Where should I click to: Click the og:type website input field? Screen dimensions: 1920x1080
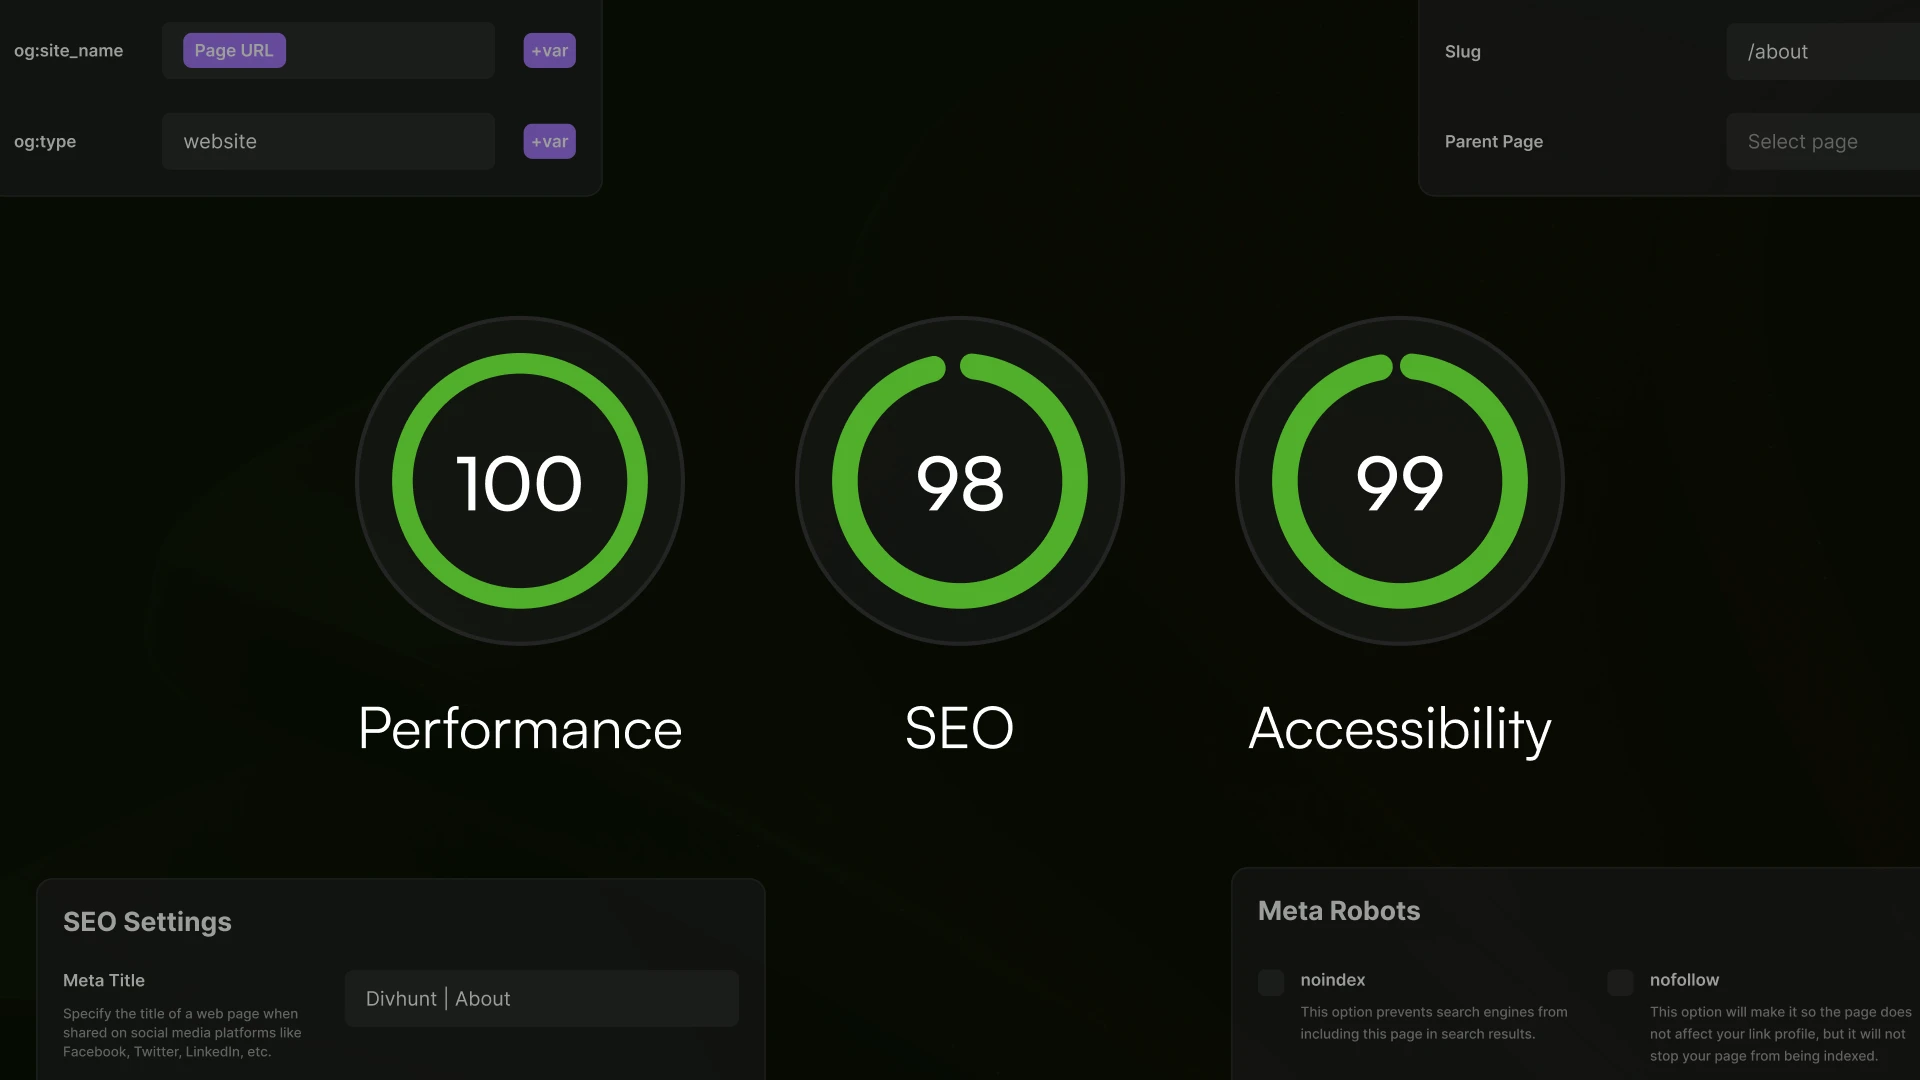coord(328,142)
